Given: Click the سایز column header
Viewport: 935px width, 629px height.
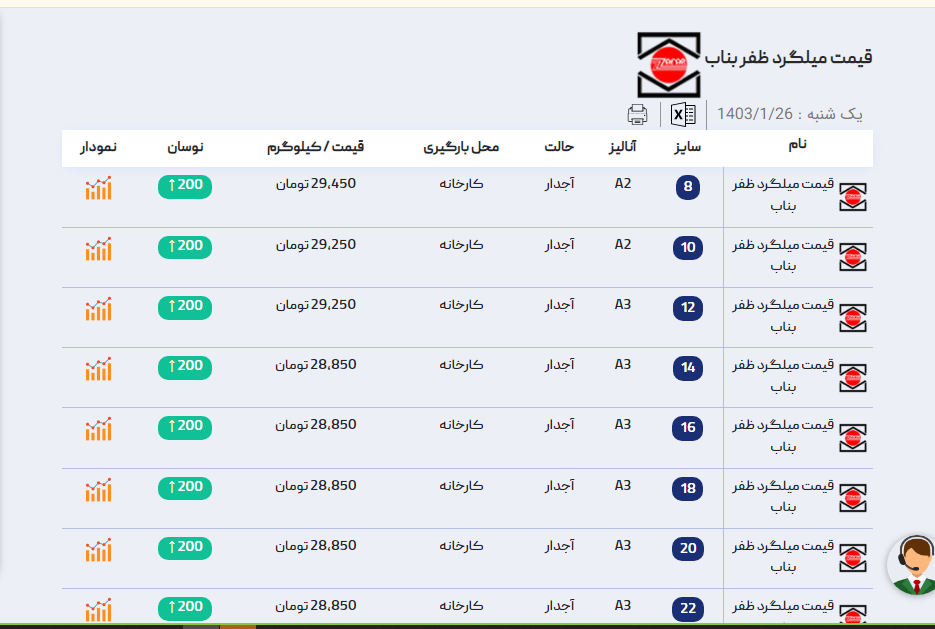Looking at the screenshot, I should point(687,148).
